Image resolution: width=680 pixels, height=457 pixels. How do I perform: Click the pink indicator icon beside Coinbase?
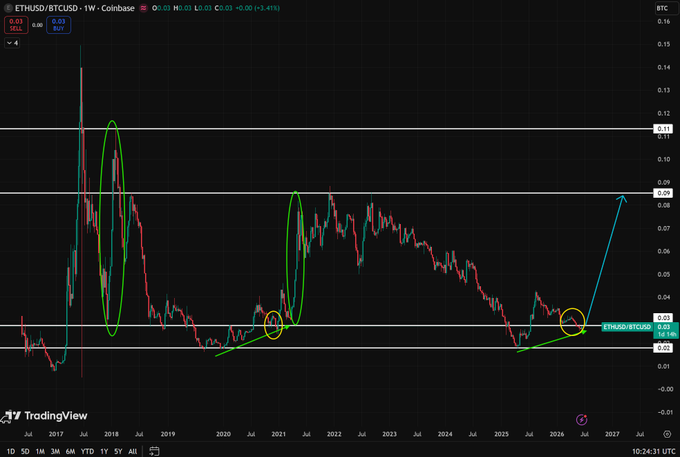[143, 8]
